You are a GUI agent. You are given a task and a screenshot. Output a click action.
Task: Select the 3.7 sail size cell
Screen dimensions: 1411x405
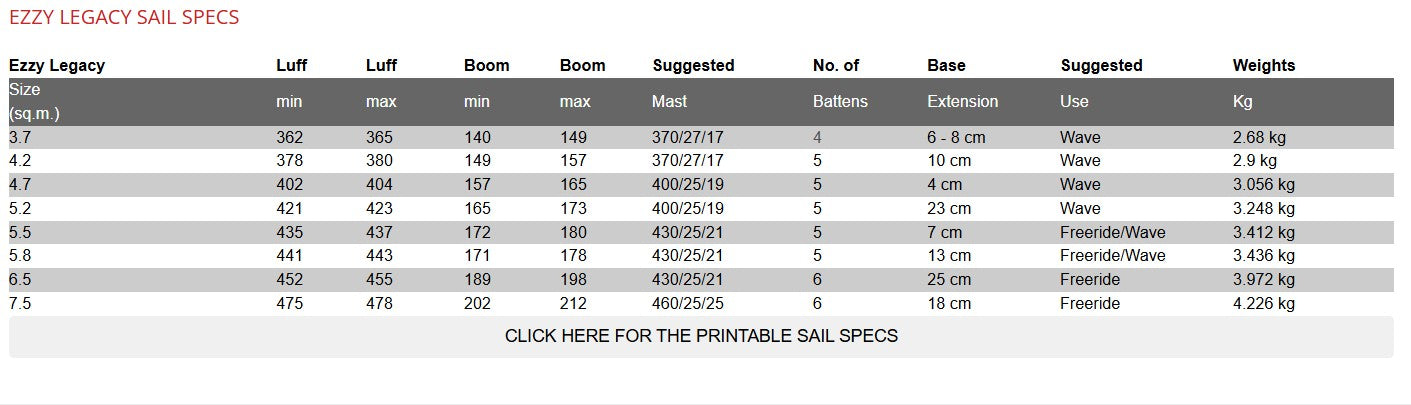pos(20,138)
